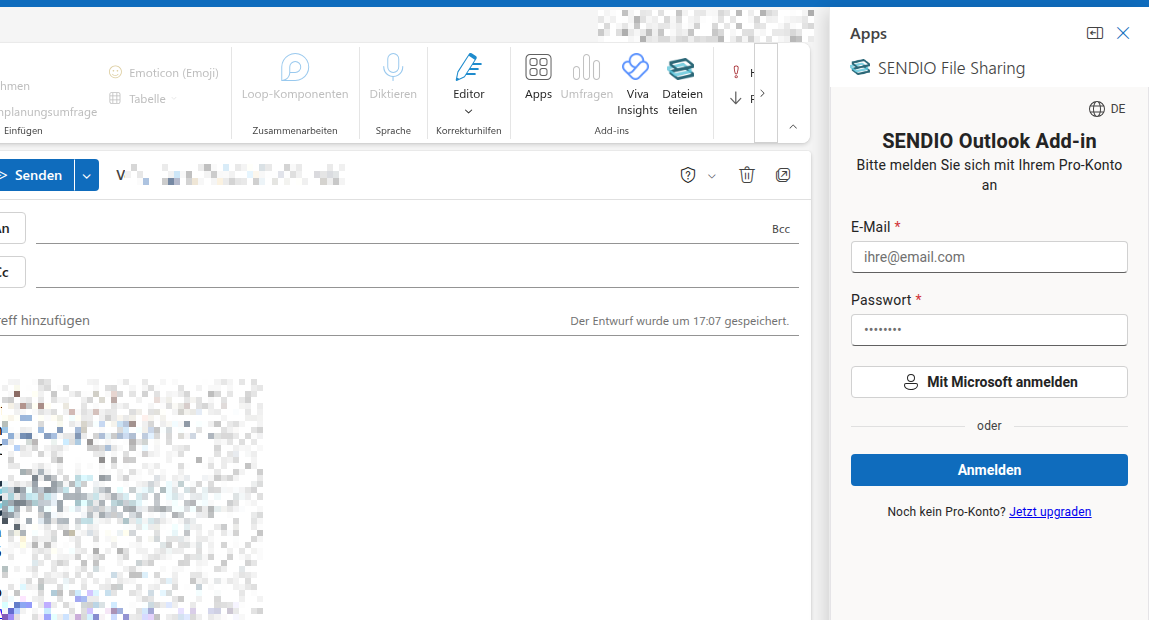Image resolution: width=1149 pixels, height=620 pixels.
Task: Focus the Passwort input field
Action: (x=989, y=330)
